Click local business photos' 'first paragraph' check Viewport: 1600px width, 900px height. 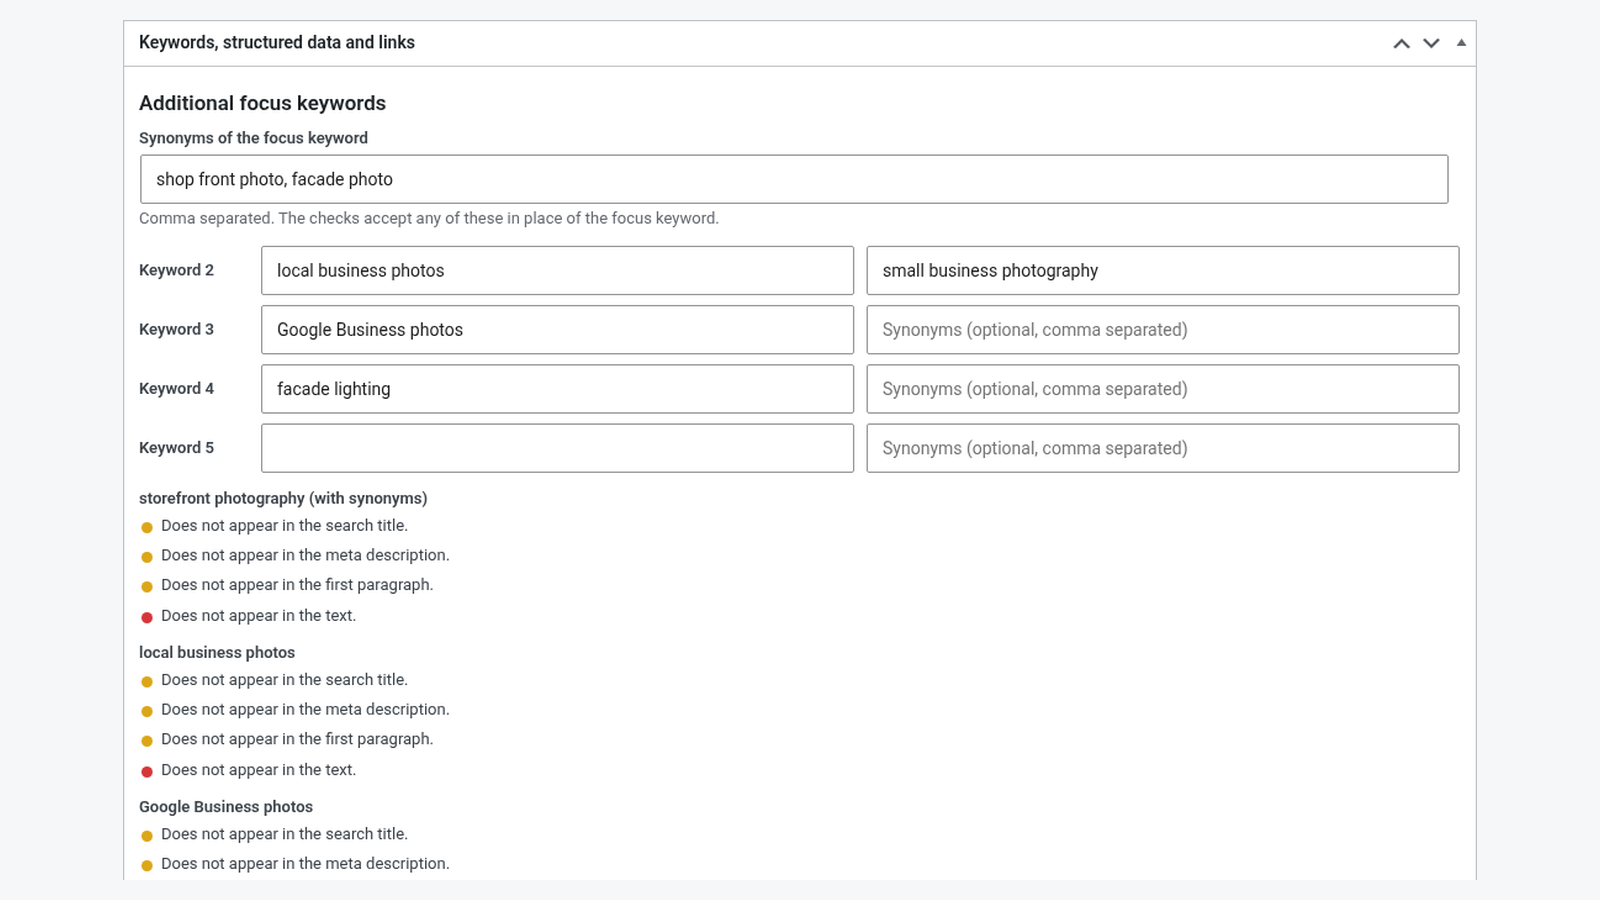tap(297, 739)
